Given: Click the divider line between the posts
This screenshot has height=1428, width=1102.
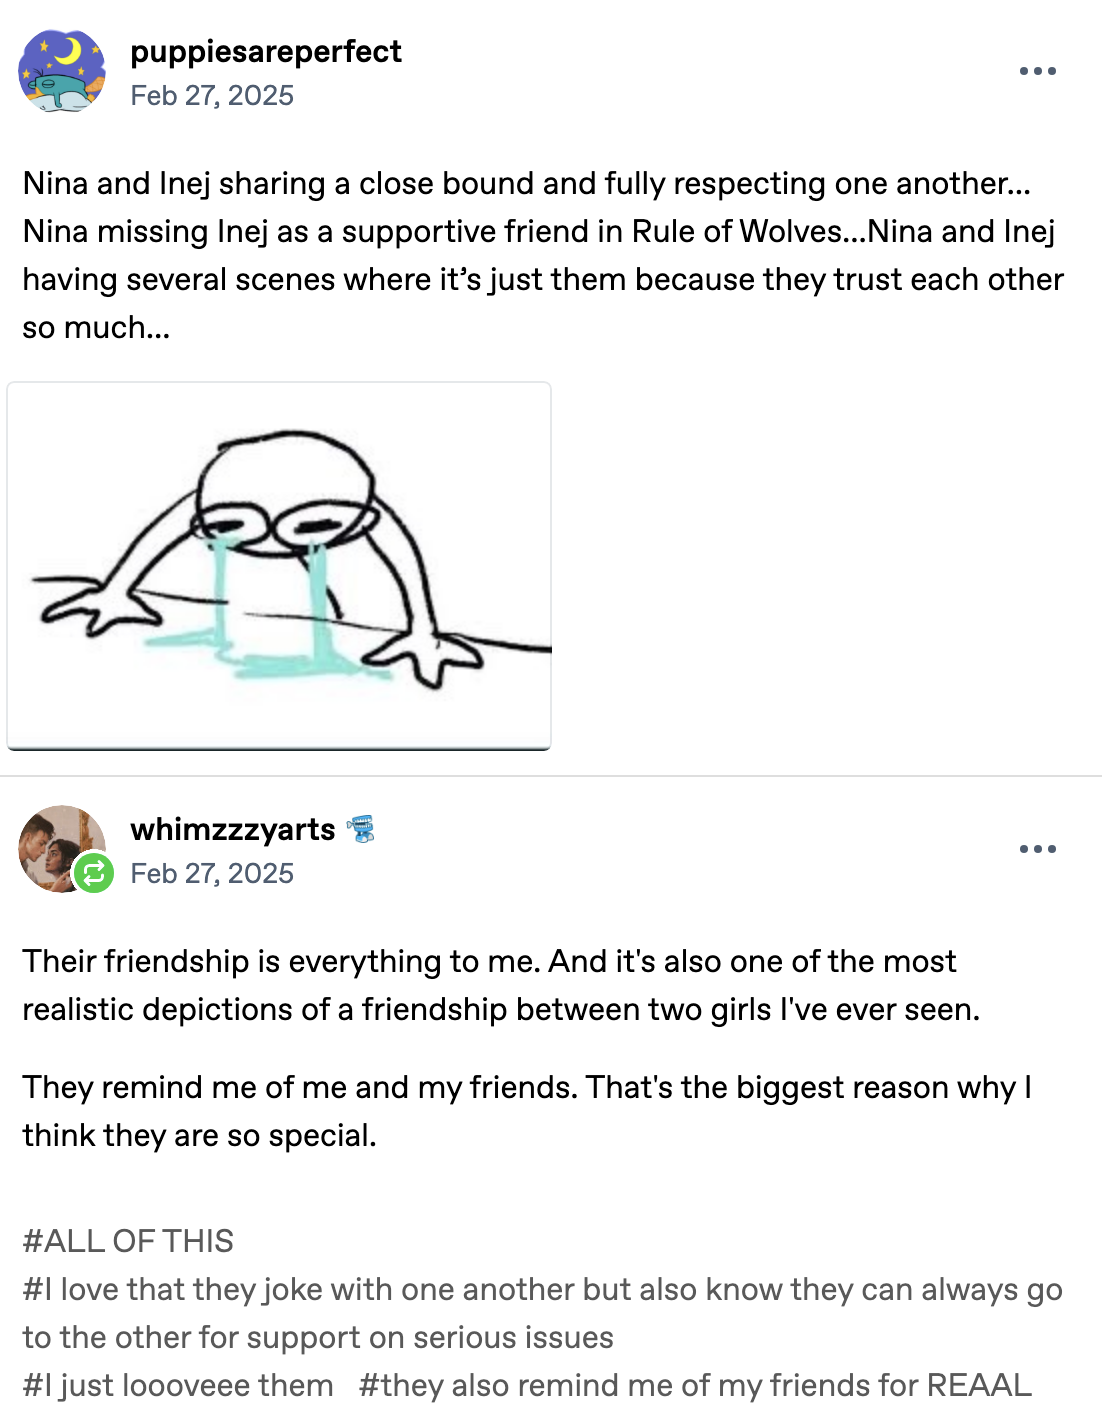Looking at the screenshot, I should click(x=551, y=776).
